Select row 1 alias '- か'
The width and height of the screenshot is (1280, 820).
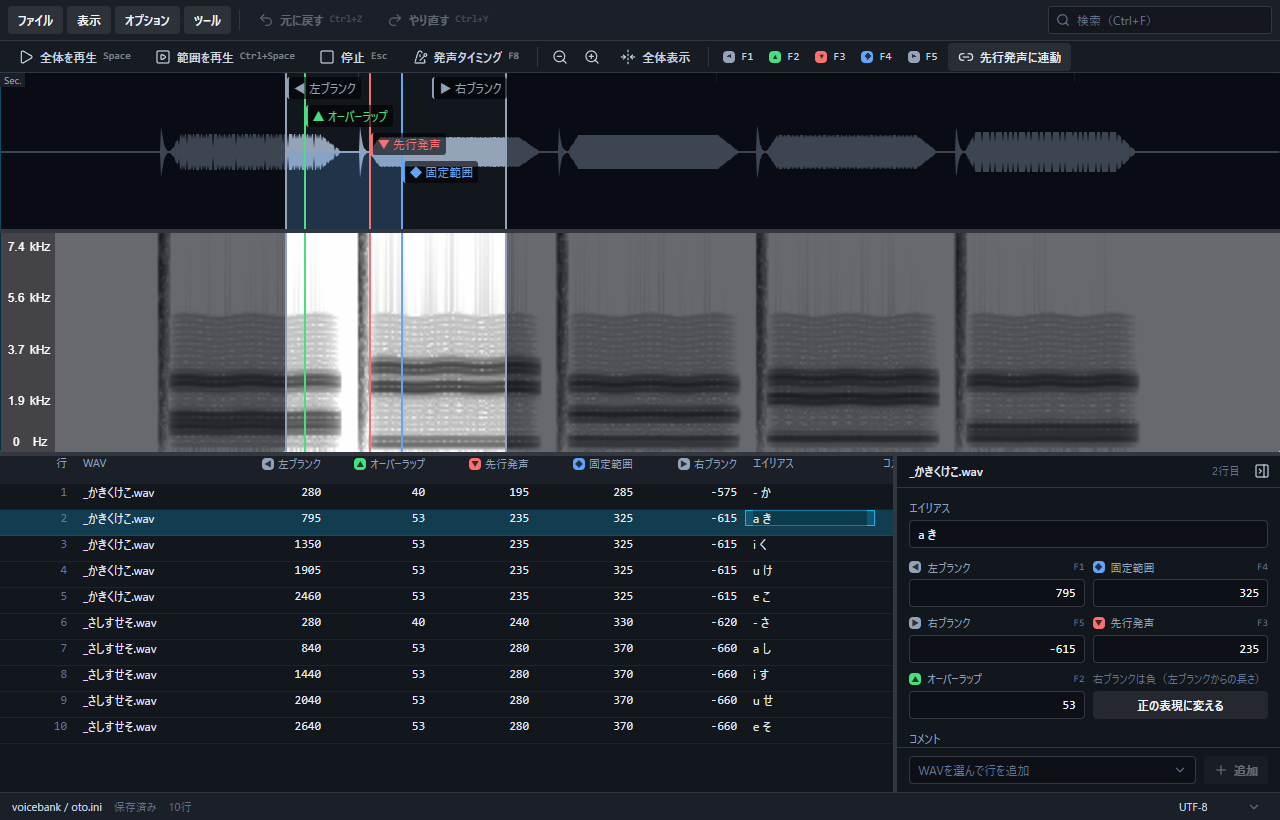[x=762, y=492]
